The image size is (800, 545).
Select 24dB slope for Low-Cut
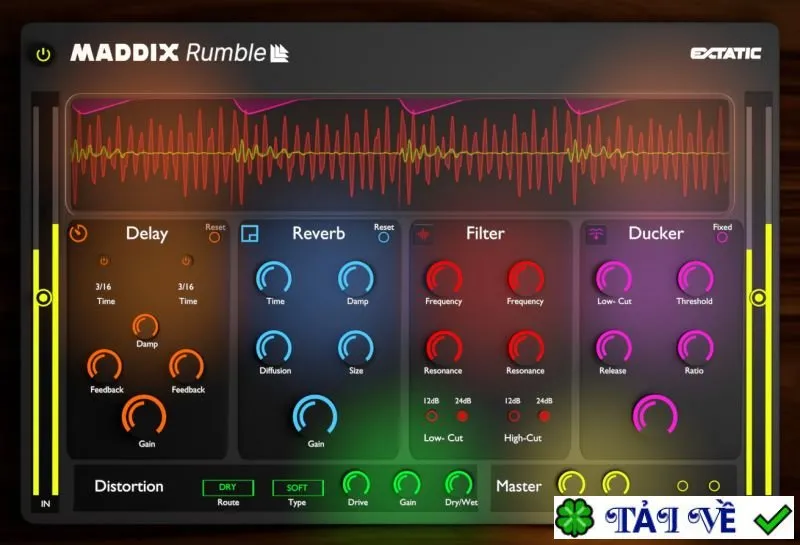coord(463,416)
